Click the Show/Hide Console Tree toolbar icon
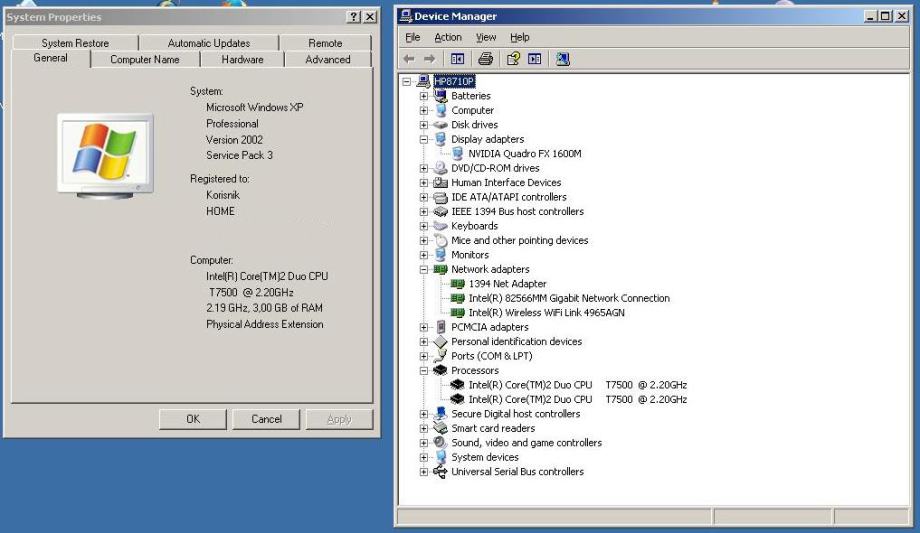This screenshot has height=533, width=920. [458, 59]
